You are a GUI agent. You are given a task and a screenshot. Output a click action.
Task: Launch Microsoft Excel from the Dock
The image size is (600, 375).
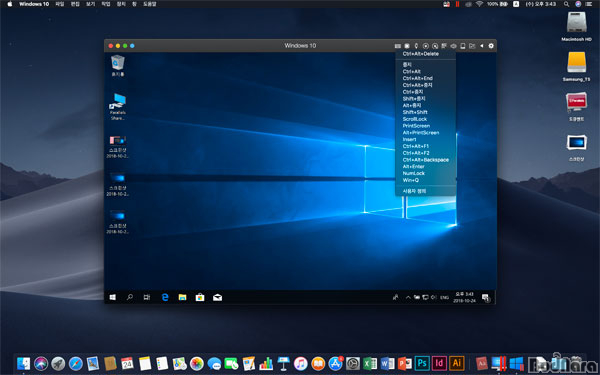coord(370,363)
